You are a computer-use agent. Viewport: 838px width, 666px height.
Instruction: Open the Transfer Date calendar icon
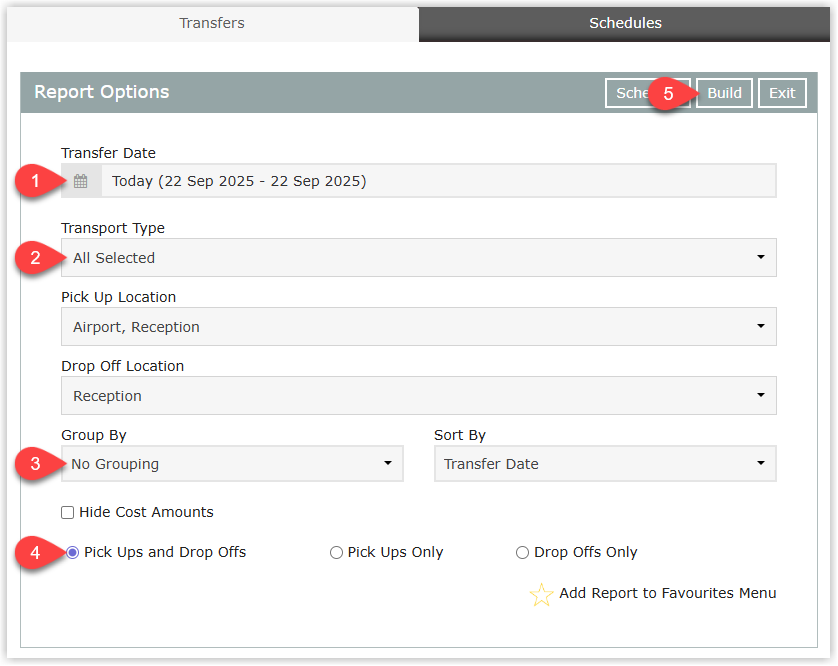(x=81, y=181)
